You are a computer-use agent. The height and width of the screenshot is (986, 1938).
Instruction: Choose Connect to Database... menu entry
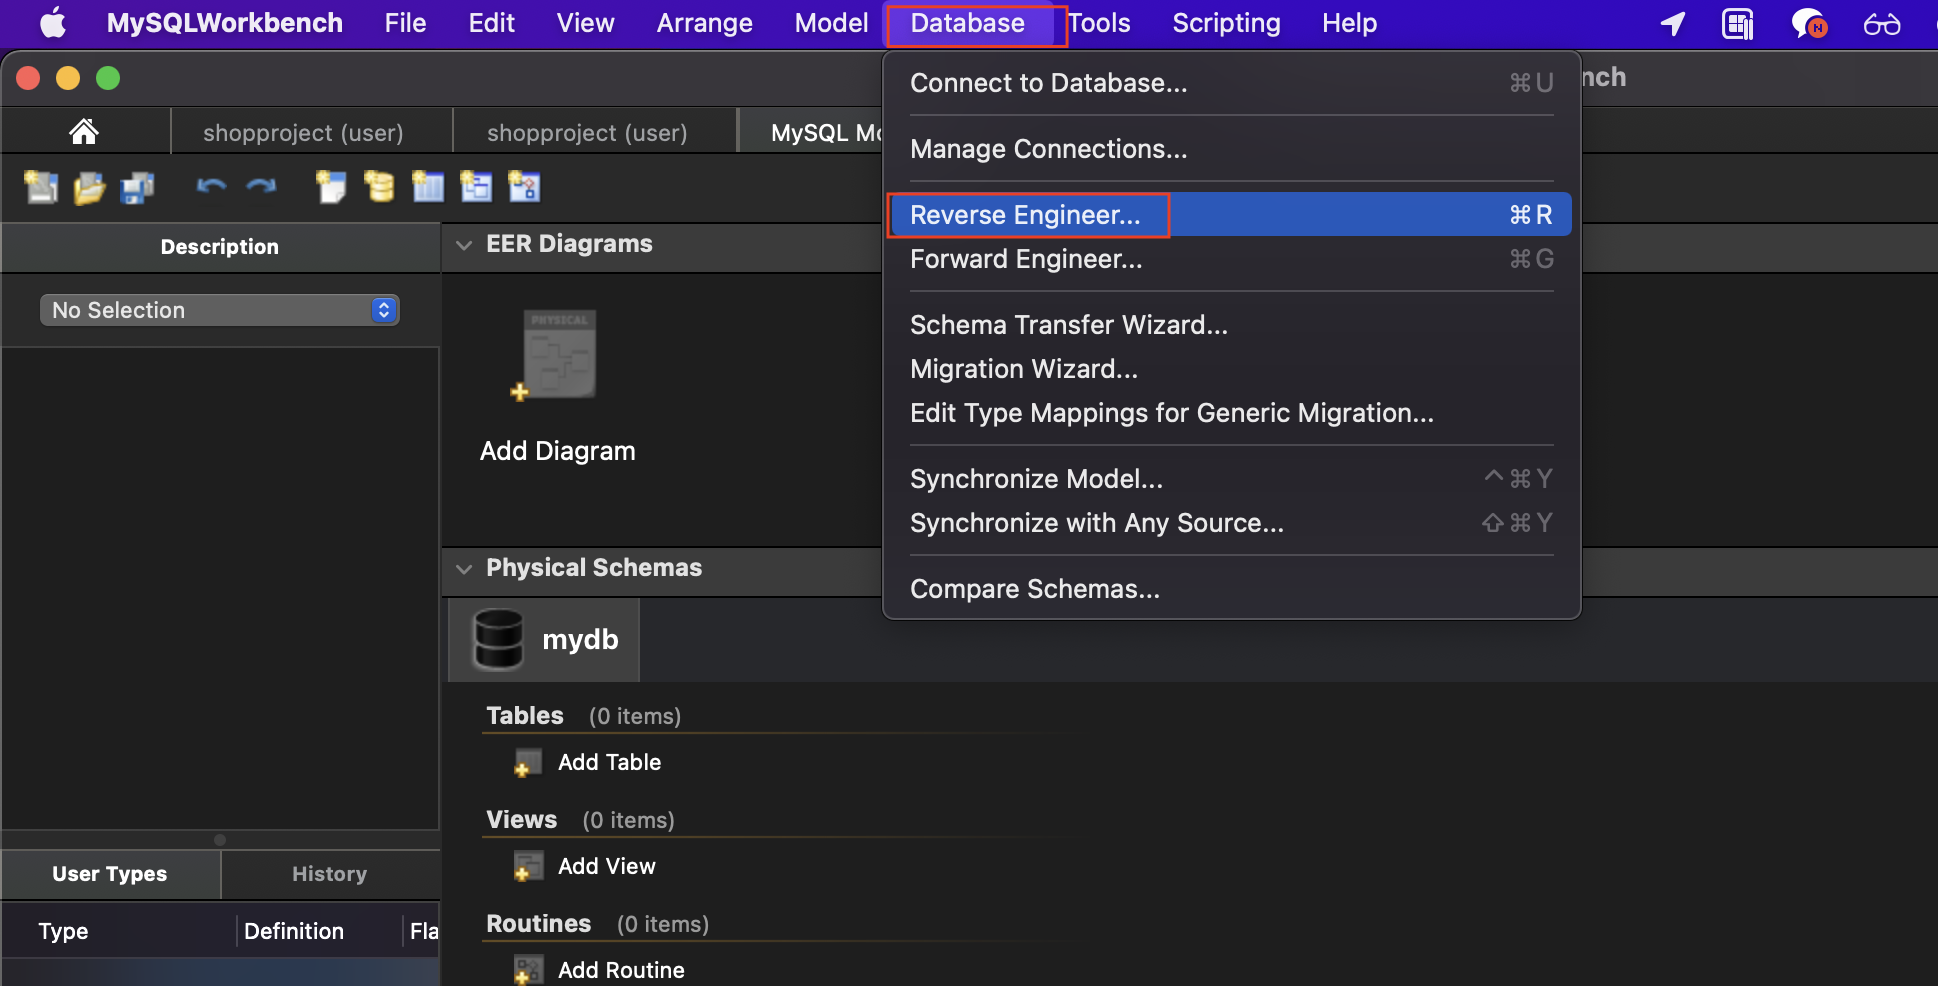click(x=1232, y=83)
